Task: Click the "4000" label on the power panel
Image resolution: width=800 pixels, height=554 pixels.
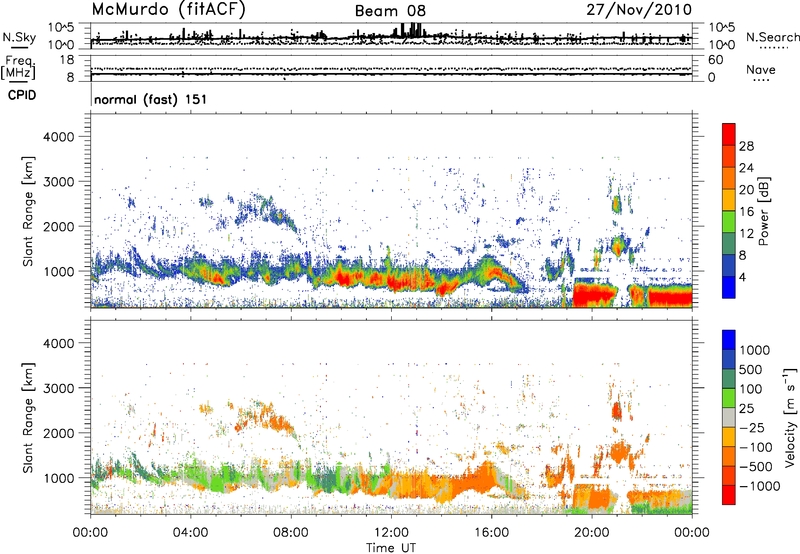Action: tap(58, 137)
